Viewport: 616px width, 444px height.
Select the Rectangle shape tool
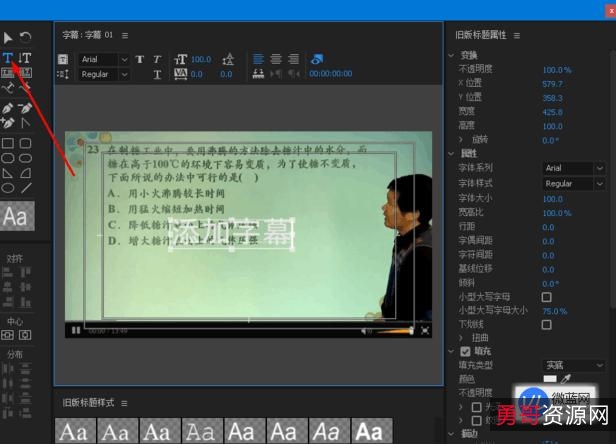click(x=8, y=142)
